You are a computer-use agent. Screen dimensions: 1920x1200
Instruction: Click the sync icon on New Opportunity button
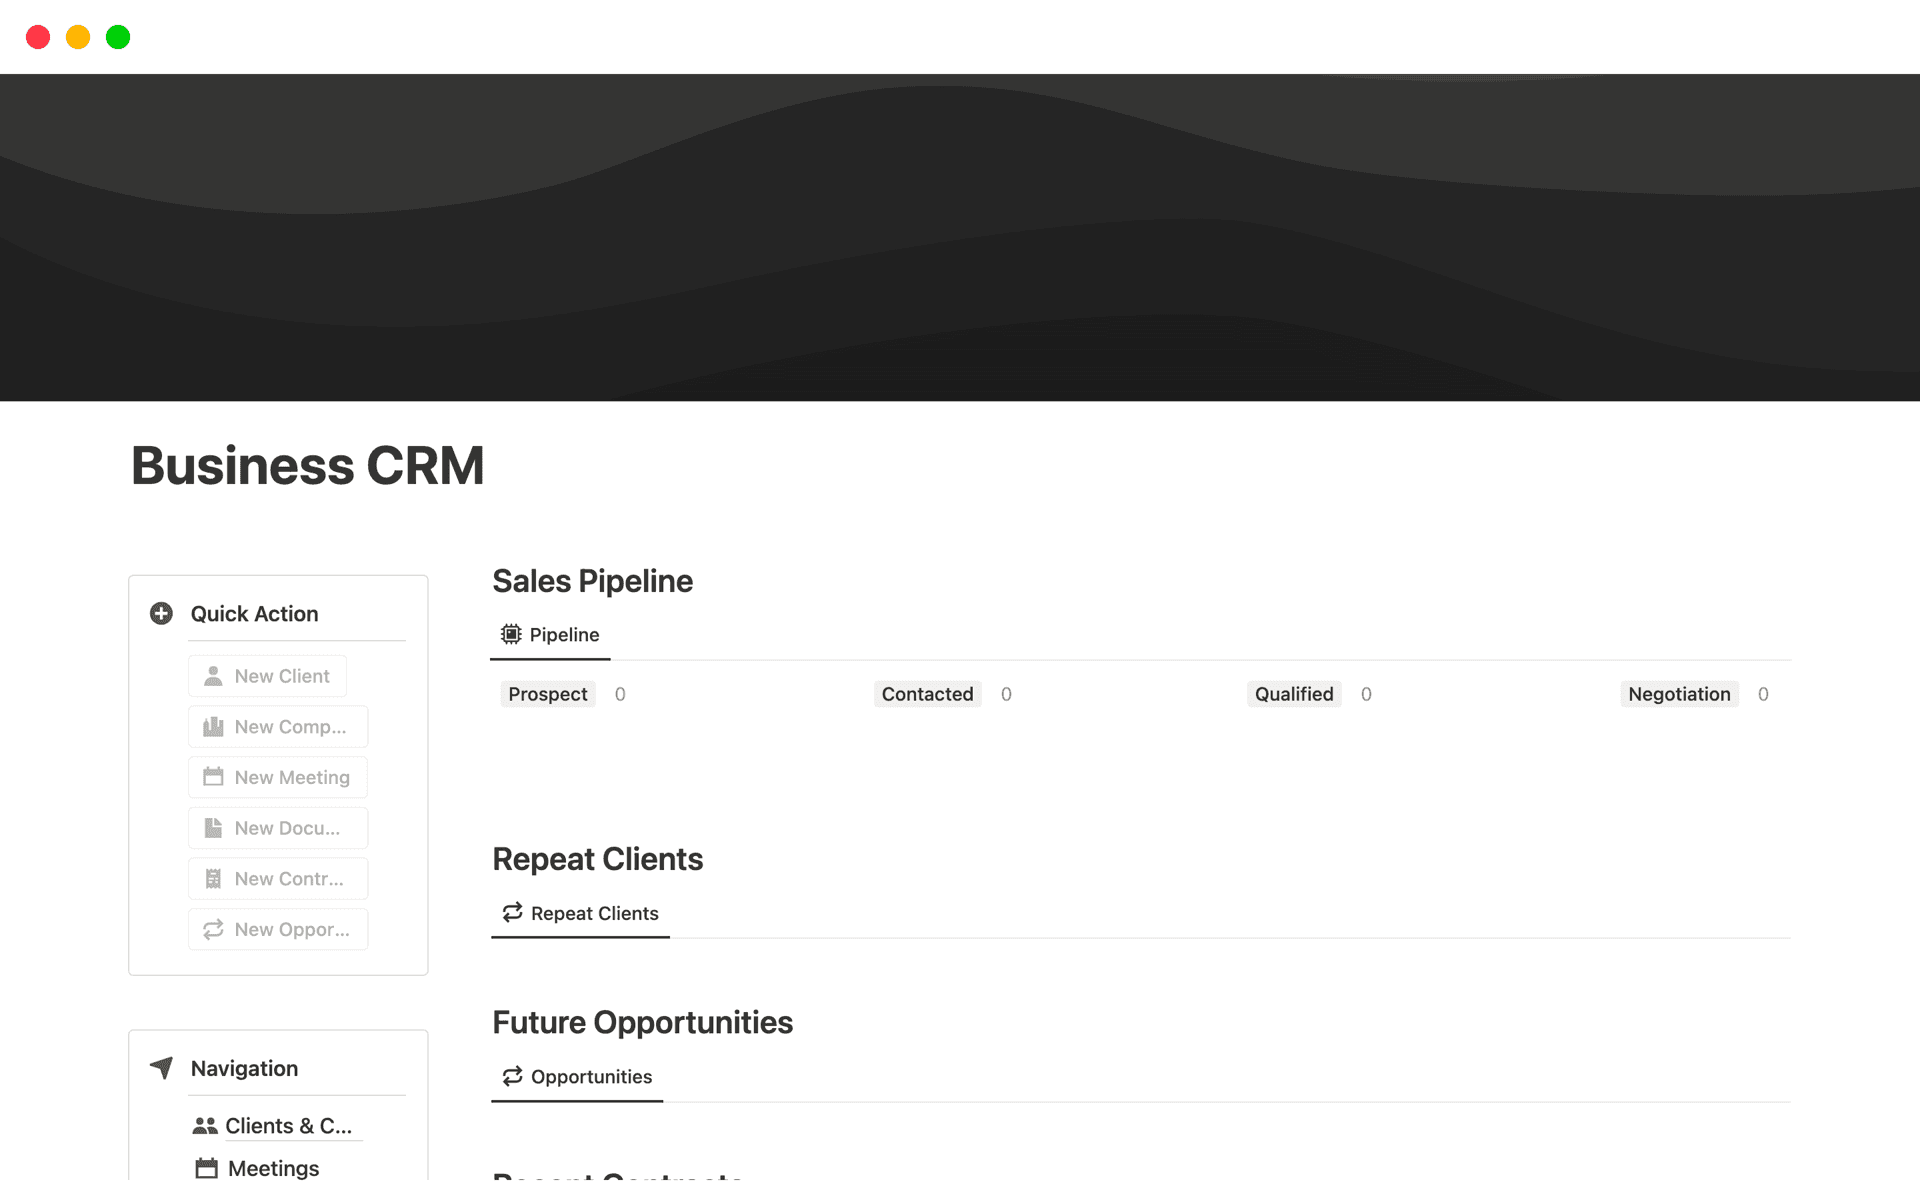click(213, 929)
